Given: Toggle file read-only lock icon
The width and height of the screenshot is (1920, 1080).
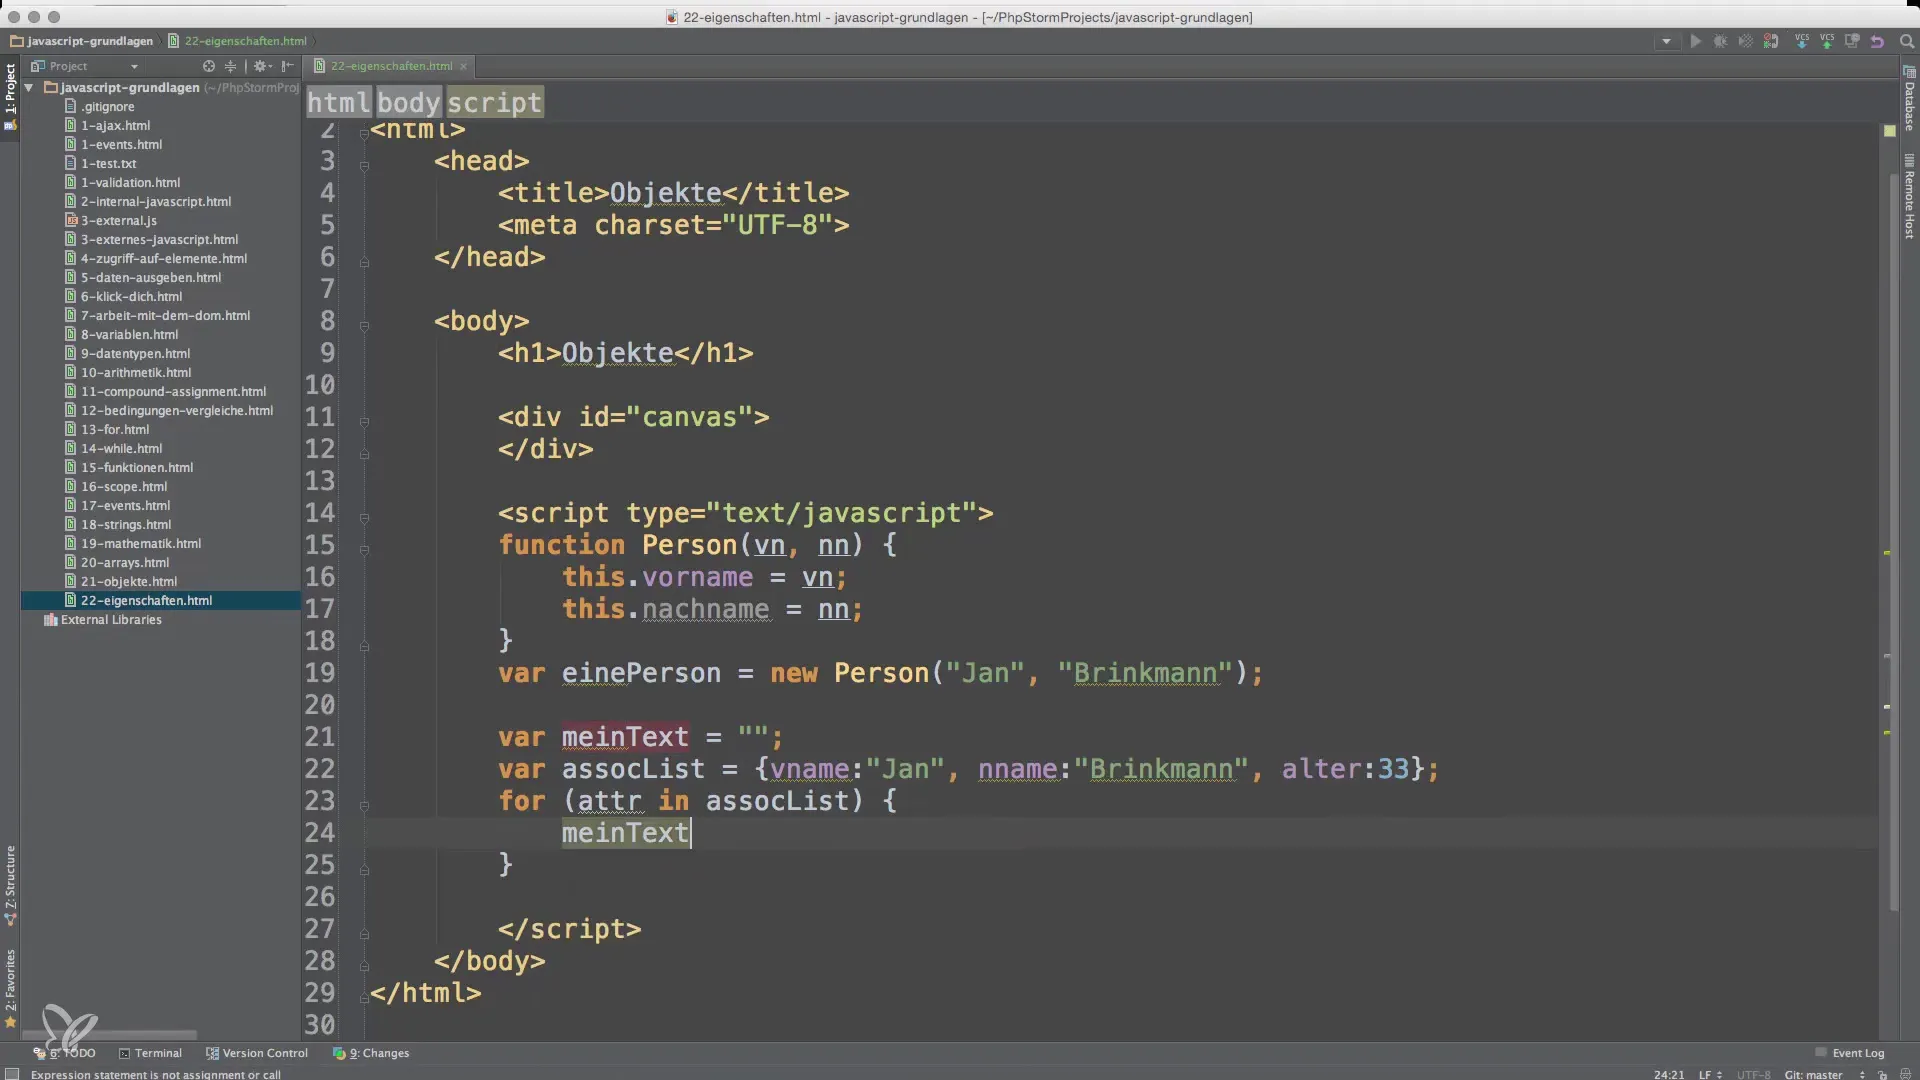Looking at the screenshot, I should pos(1883,1074).
